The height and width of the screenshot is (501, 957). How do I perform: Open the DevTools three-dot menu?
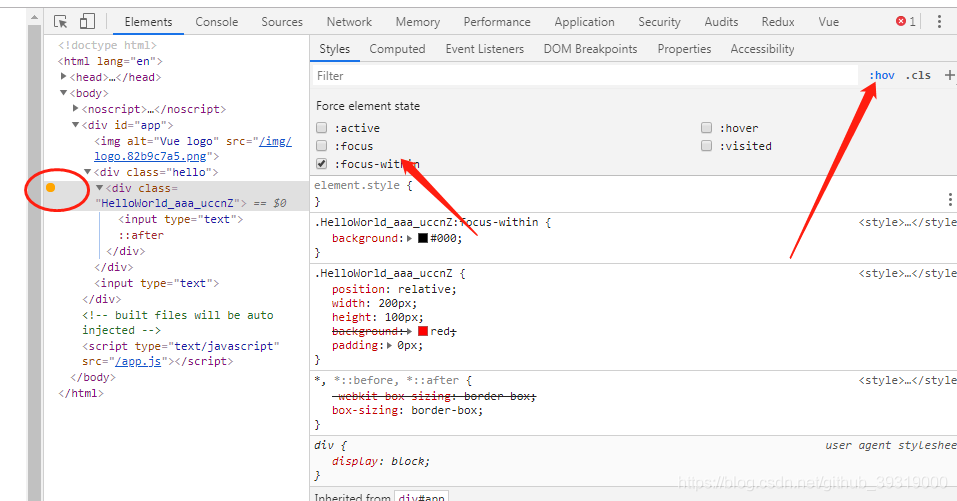coord(939,21)
